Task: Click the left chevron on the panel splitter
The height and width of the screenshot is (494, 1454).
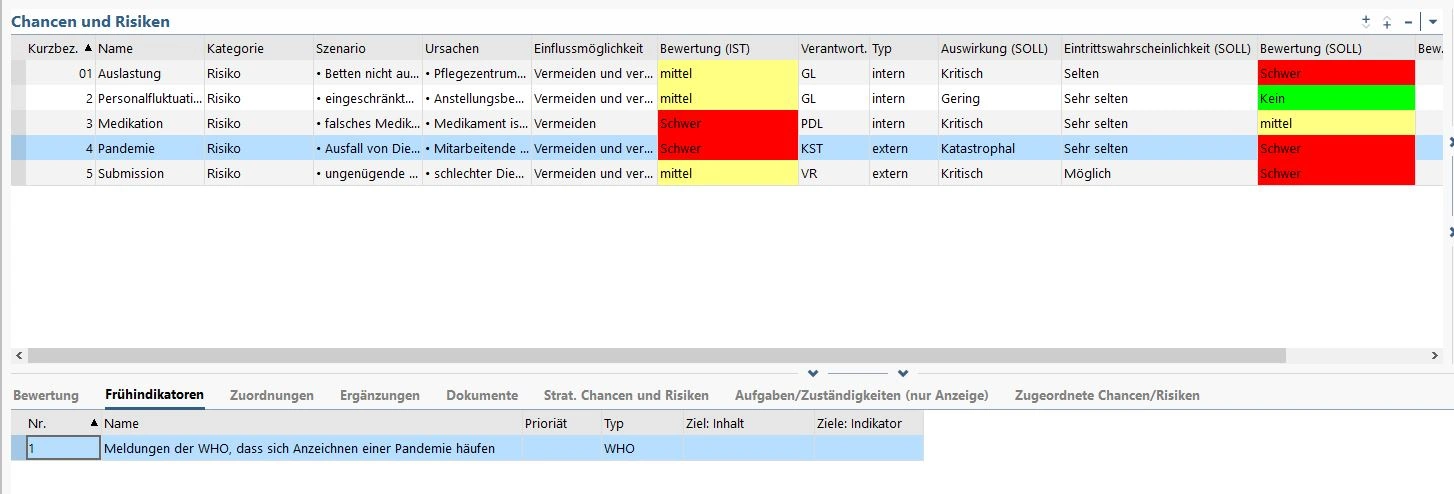Action: click(x=813, y=374)
